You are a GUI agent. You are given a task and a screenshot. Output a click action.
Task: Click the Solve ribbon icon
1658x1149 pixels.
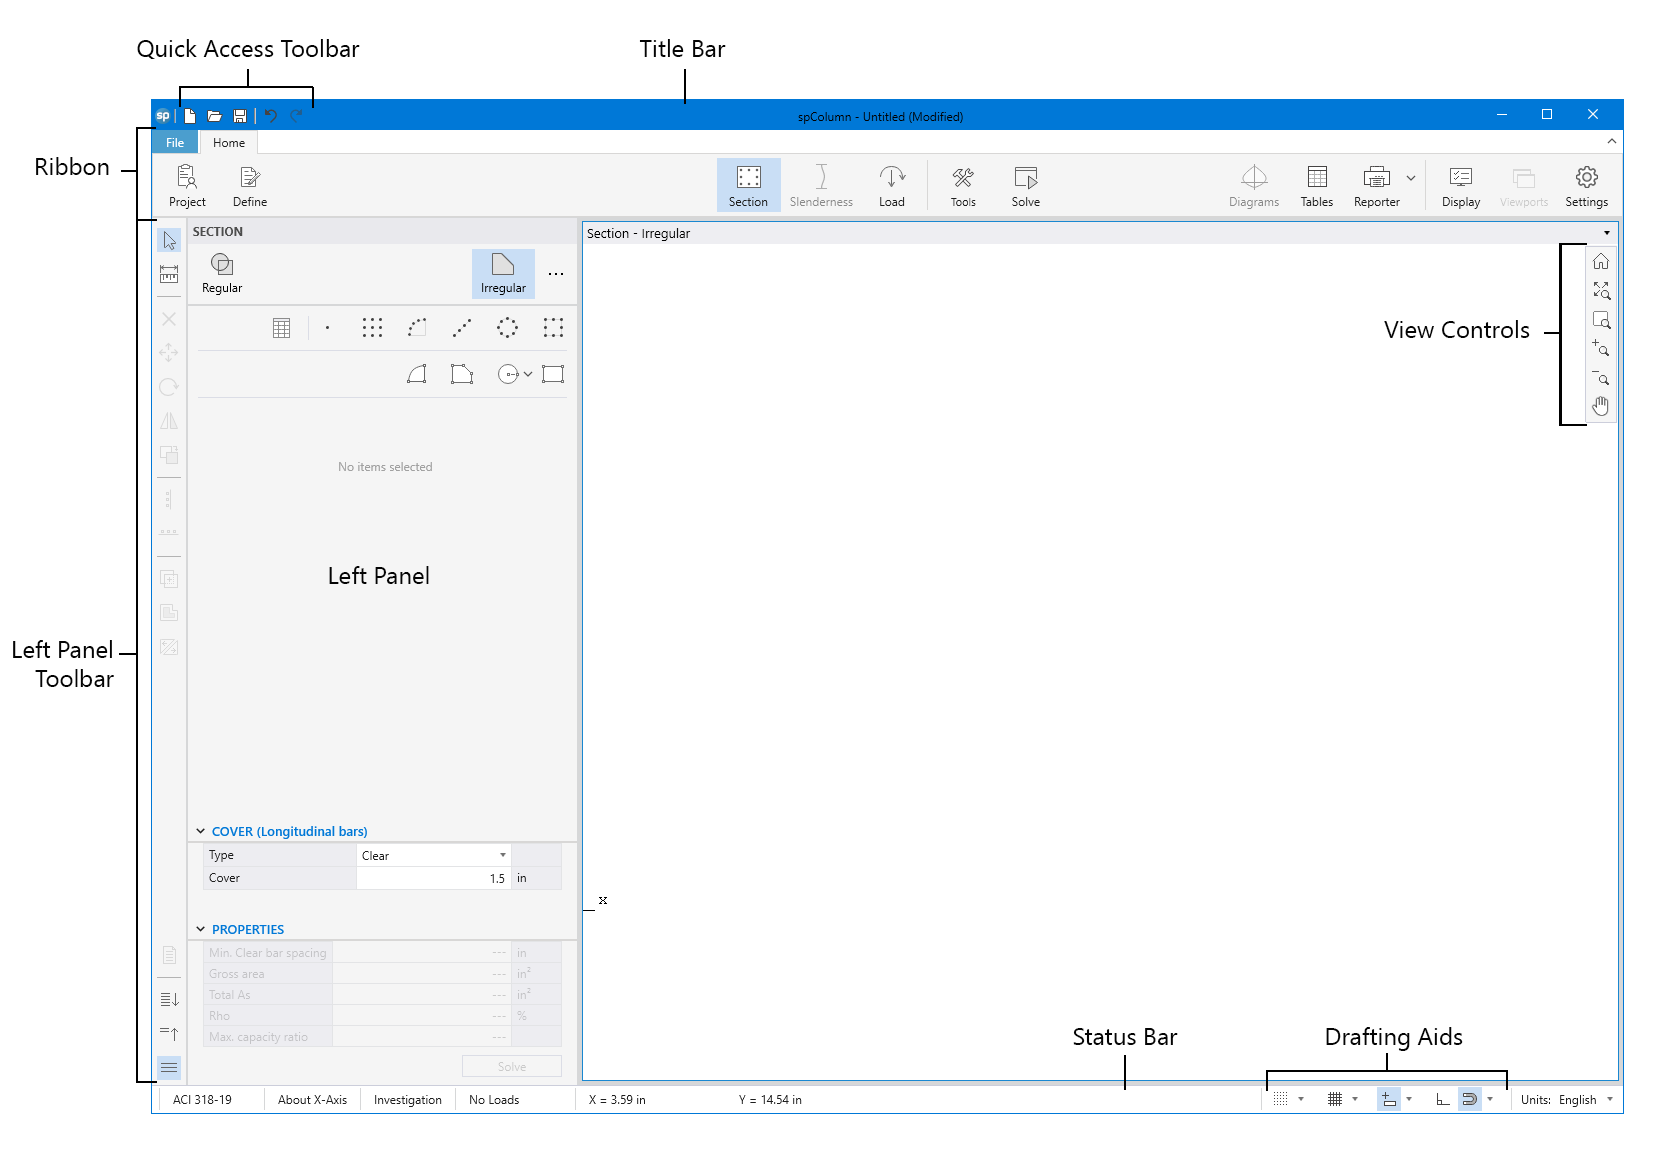(x=1025, y=186)
